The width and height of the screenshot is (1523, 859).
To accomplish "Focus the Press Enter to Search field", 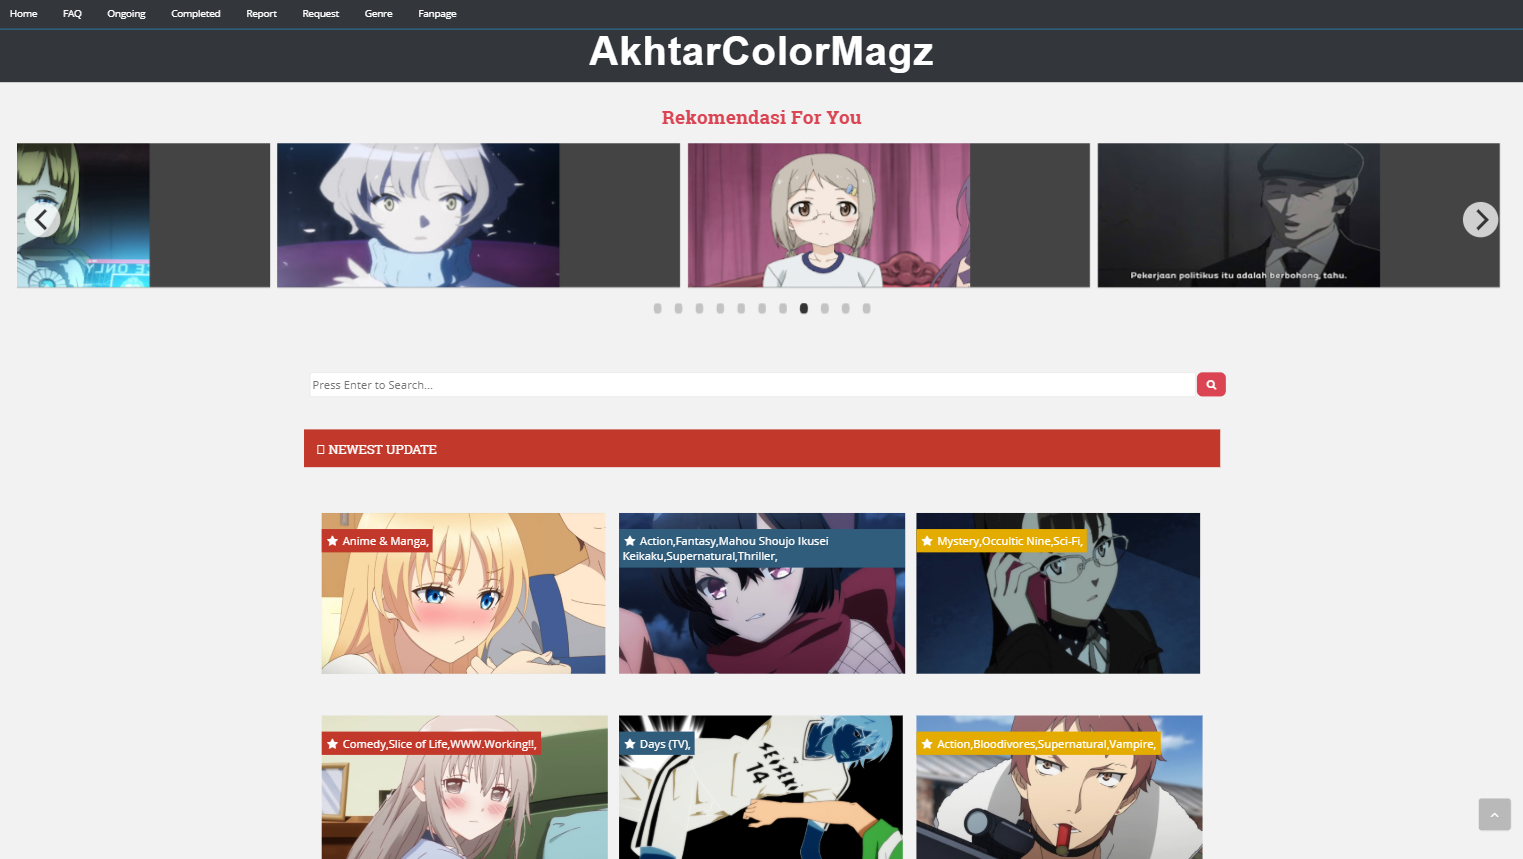I will pos(752,385).
